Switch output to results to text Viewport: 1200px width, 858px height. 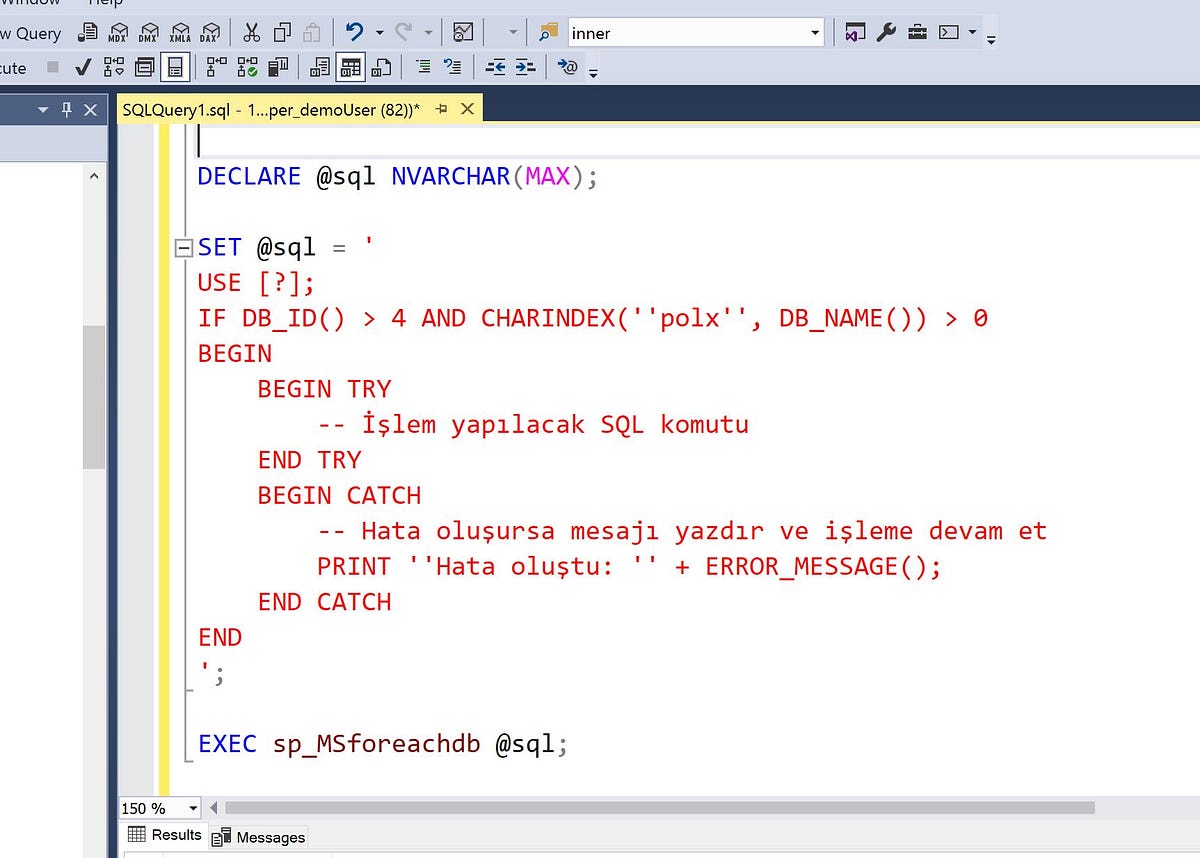click(x=319, y=68)
